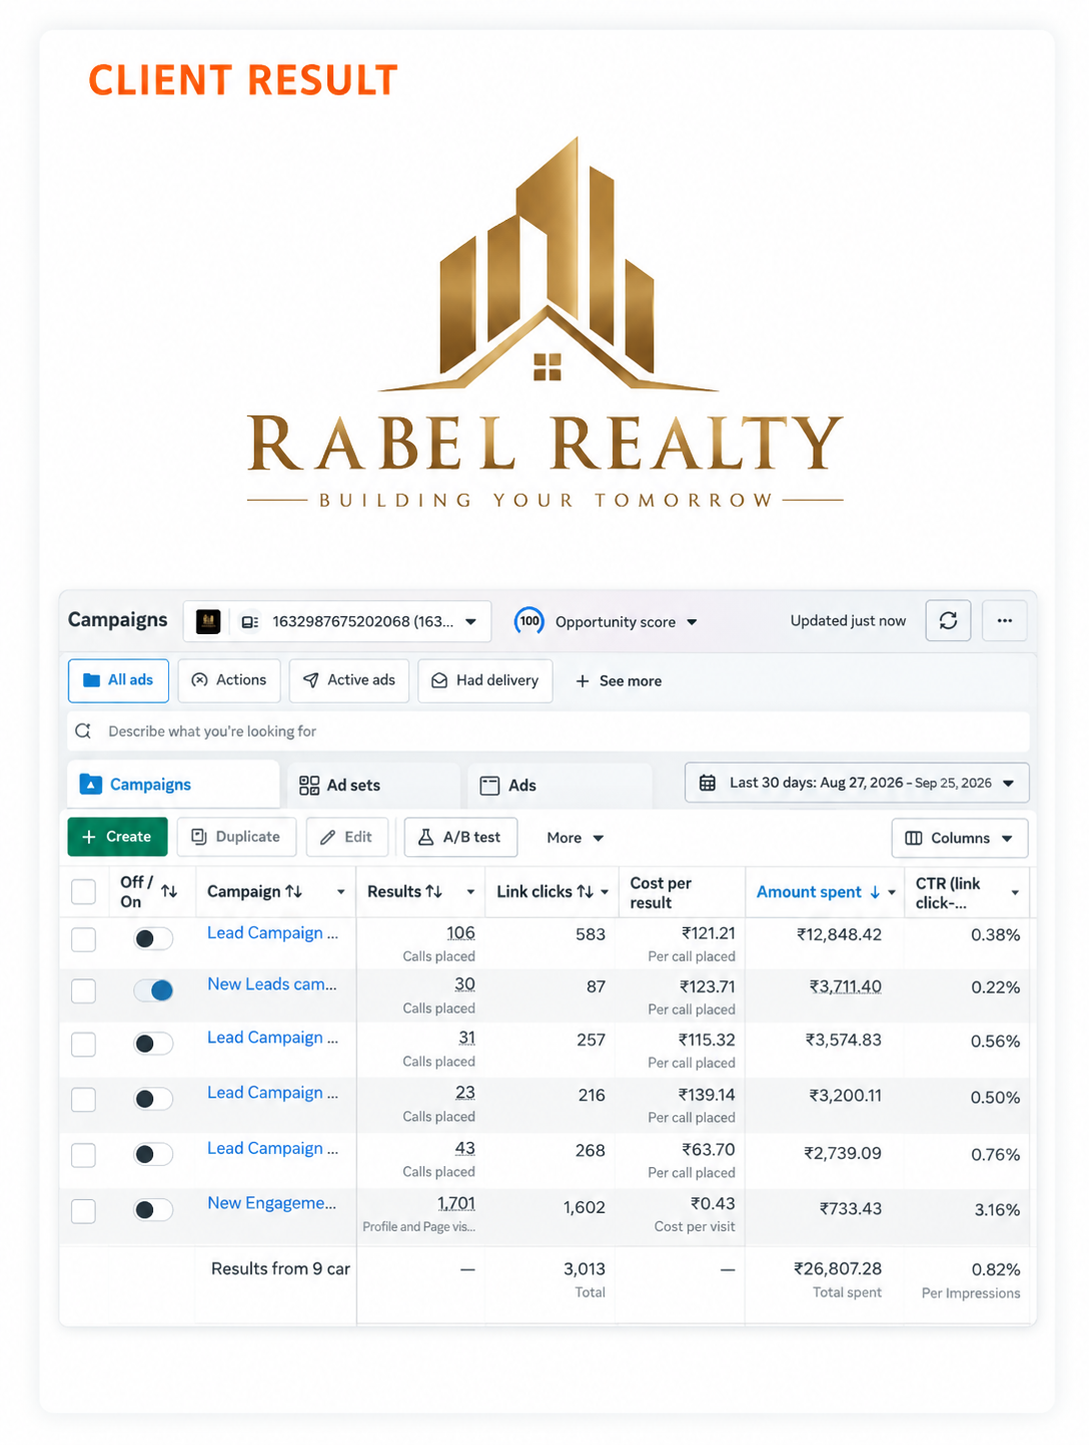
Task: Toggle on the campaign spending ₹3,574.83
Action: click(153, 1044)
